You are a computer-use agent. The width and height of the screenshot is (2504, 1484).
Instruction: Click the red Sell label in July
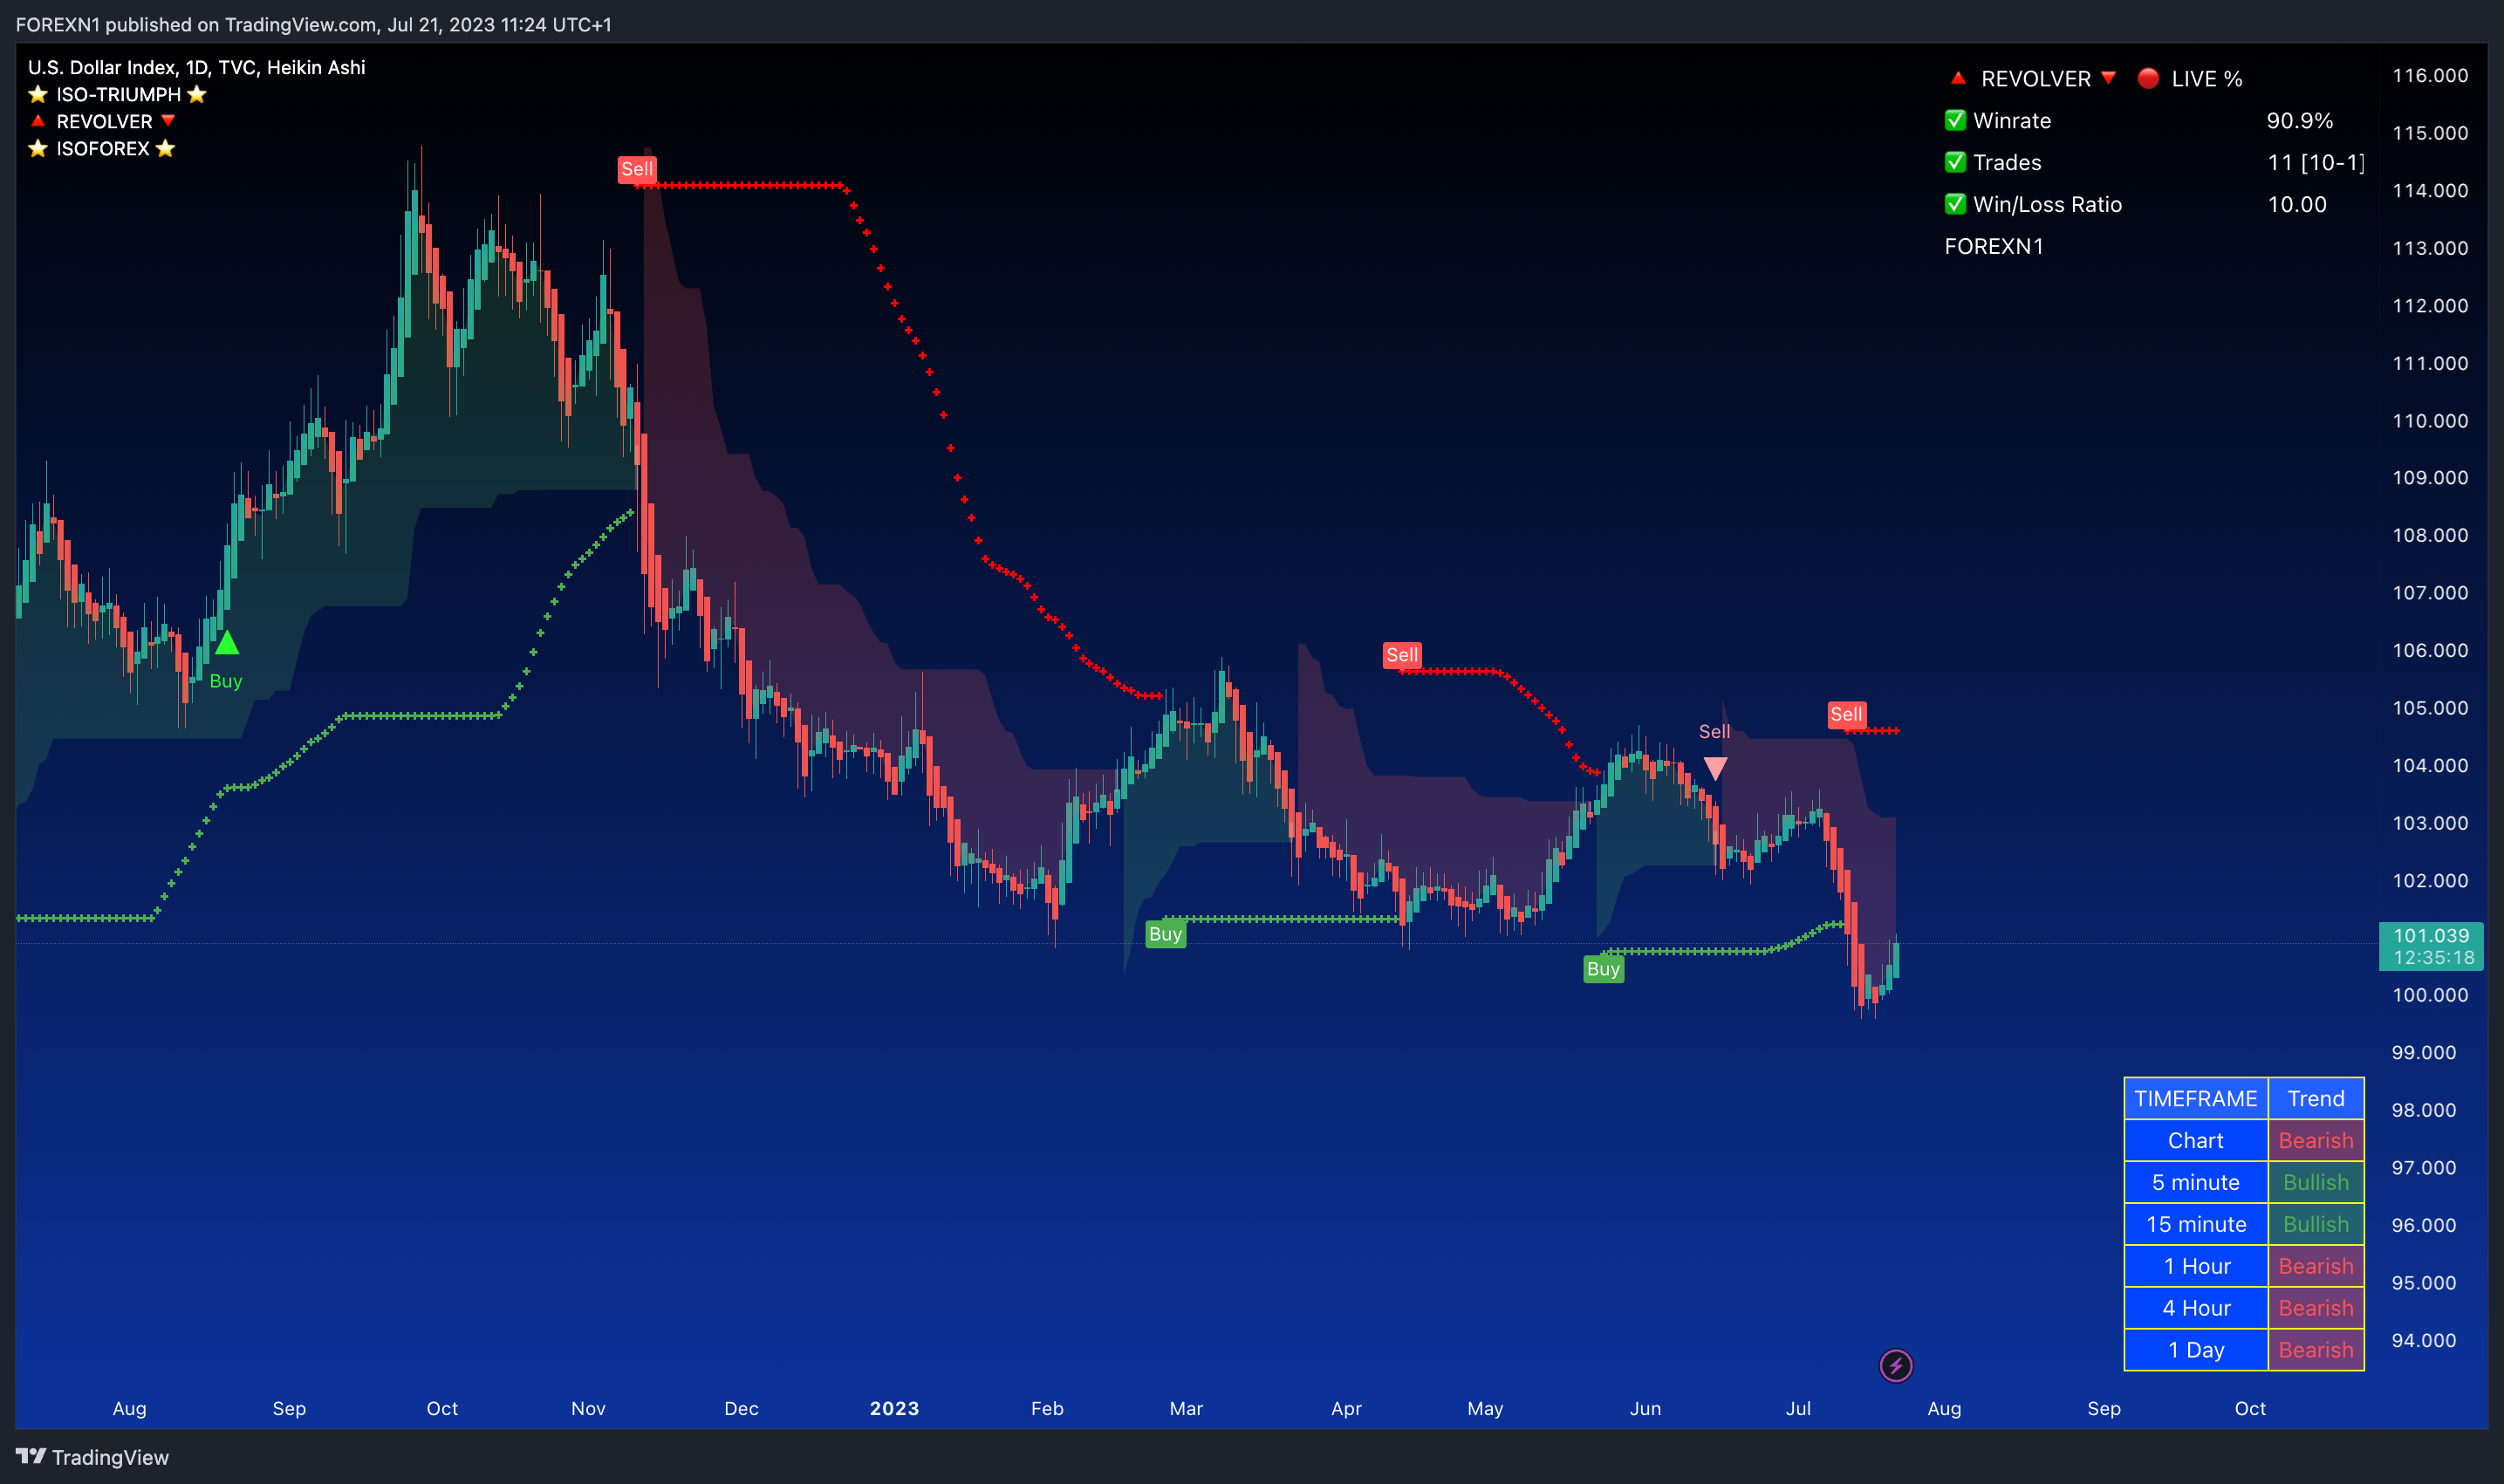pyautogui.click(x=1846, y=714)
